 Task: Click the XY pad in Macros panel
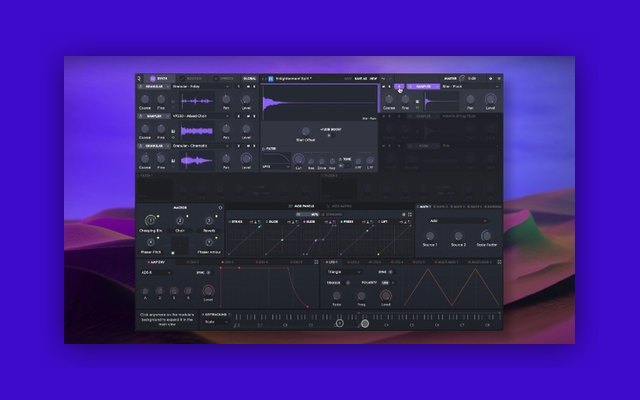(x=180, y=246)
